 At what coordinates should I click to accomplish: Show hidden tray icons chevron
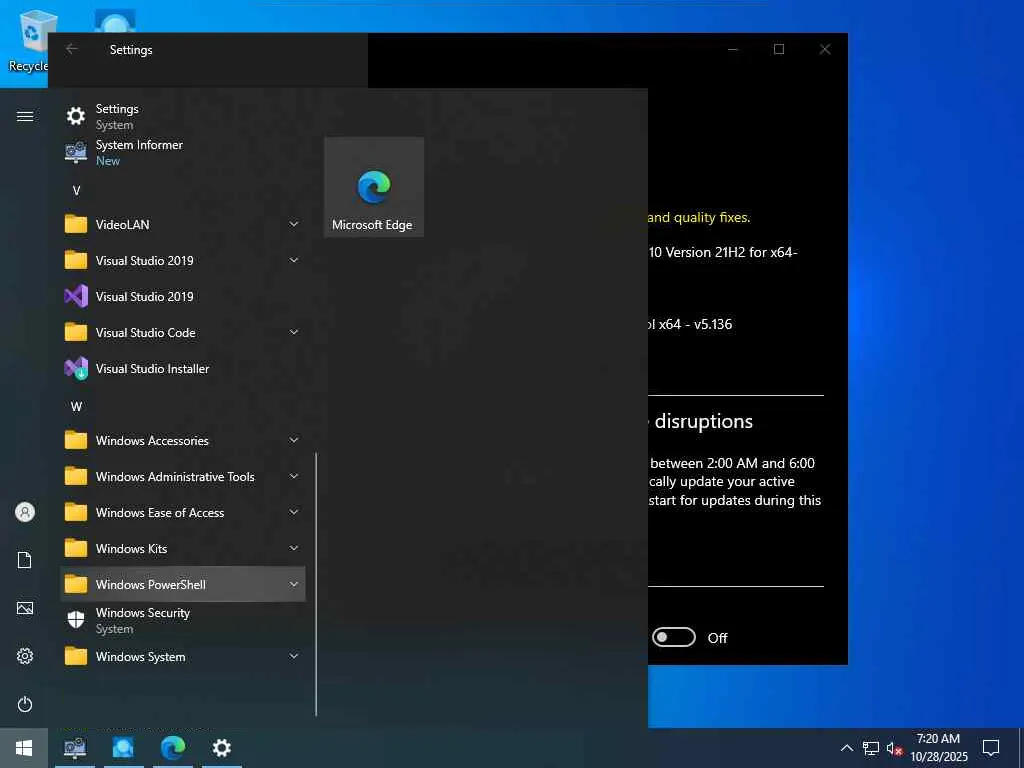tap(846, 748)
